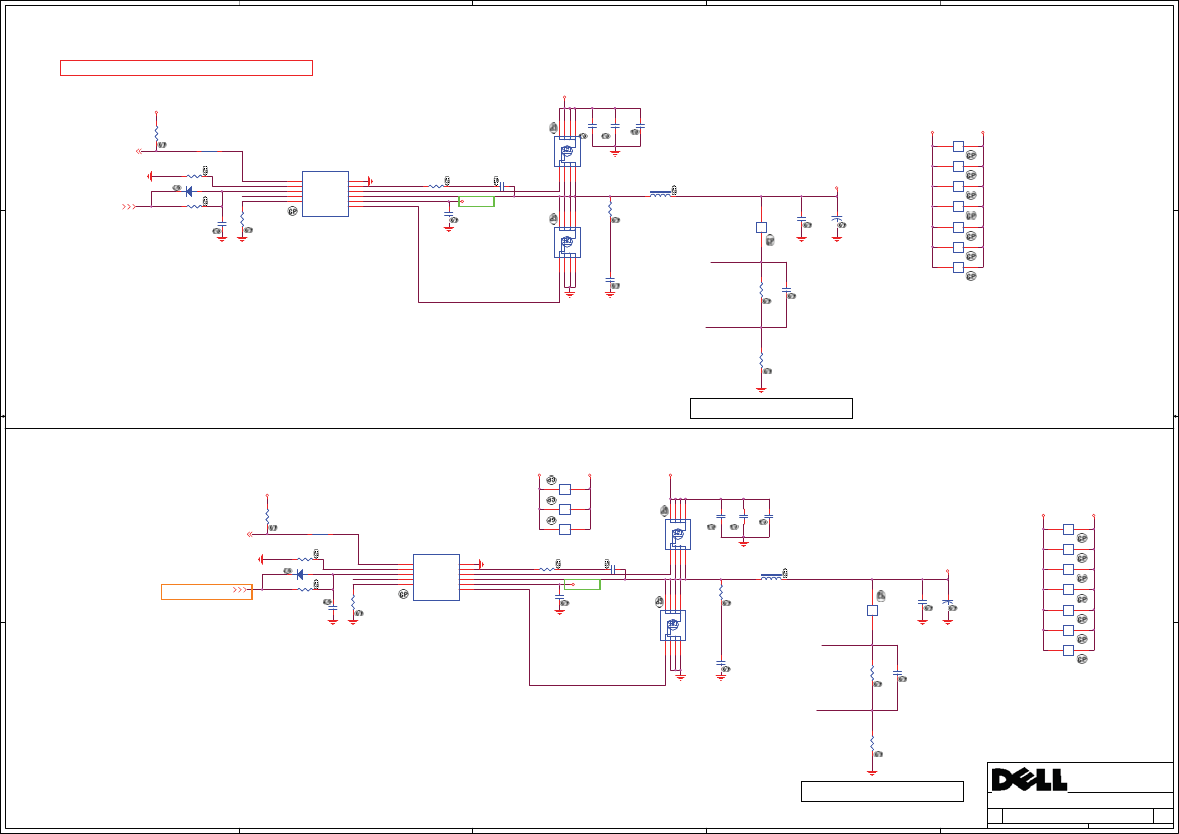Screen dimensions: 1179x834
Task: Click the low-side MOSFET symbol in the upper circuit
Action: (x=568, y=242)
